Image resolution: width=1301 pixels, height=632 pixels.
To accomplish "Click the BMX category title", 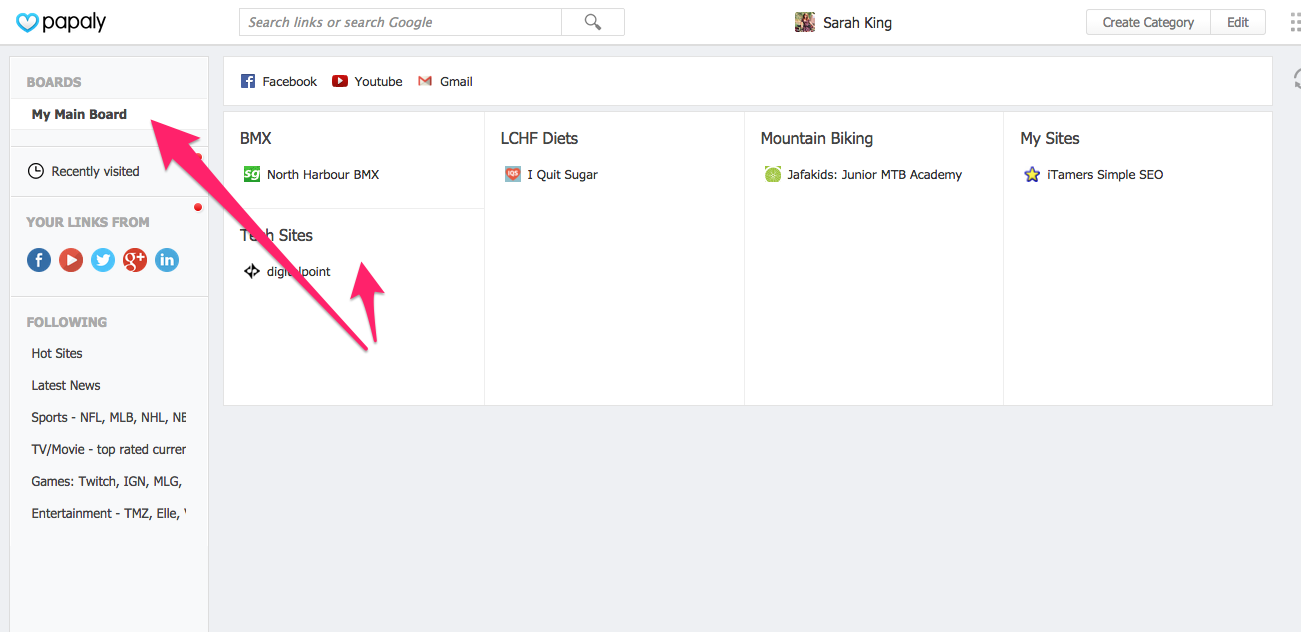I will coord(256,138).
